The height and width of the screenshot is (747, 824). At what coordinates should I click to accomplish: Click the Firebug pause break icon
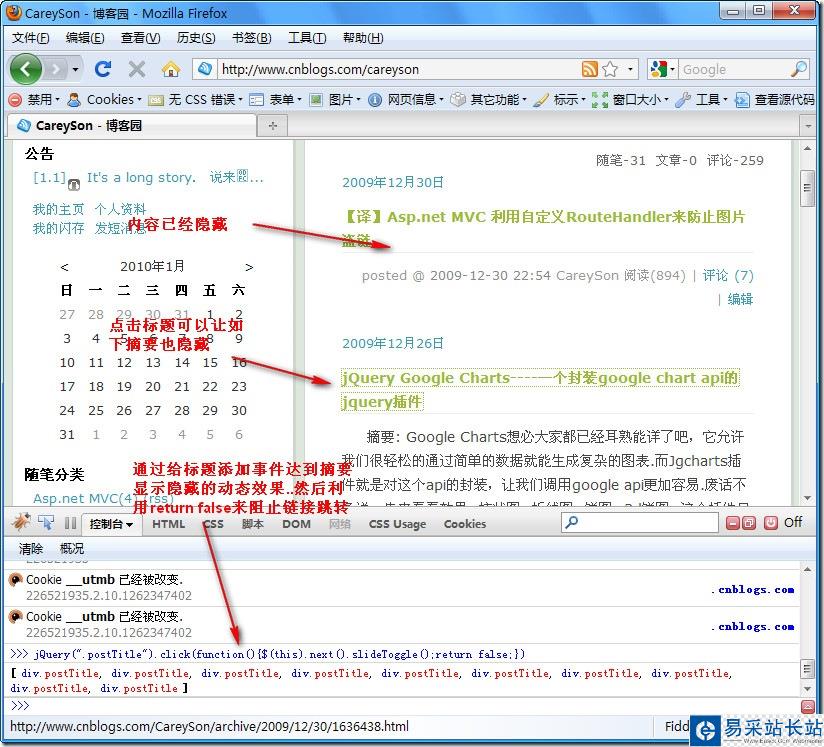[x=70, y=523]
